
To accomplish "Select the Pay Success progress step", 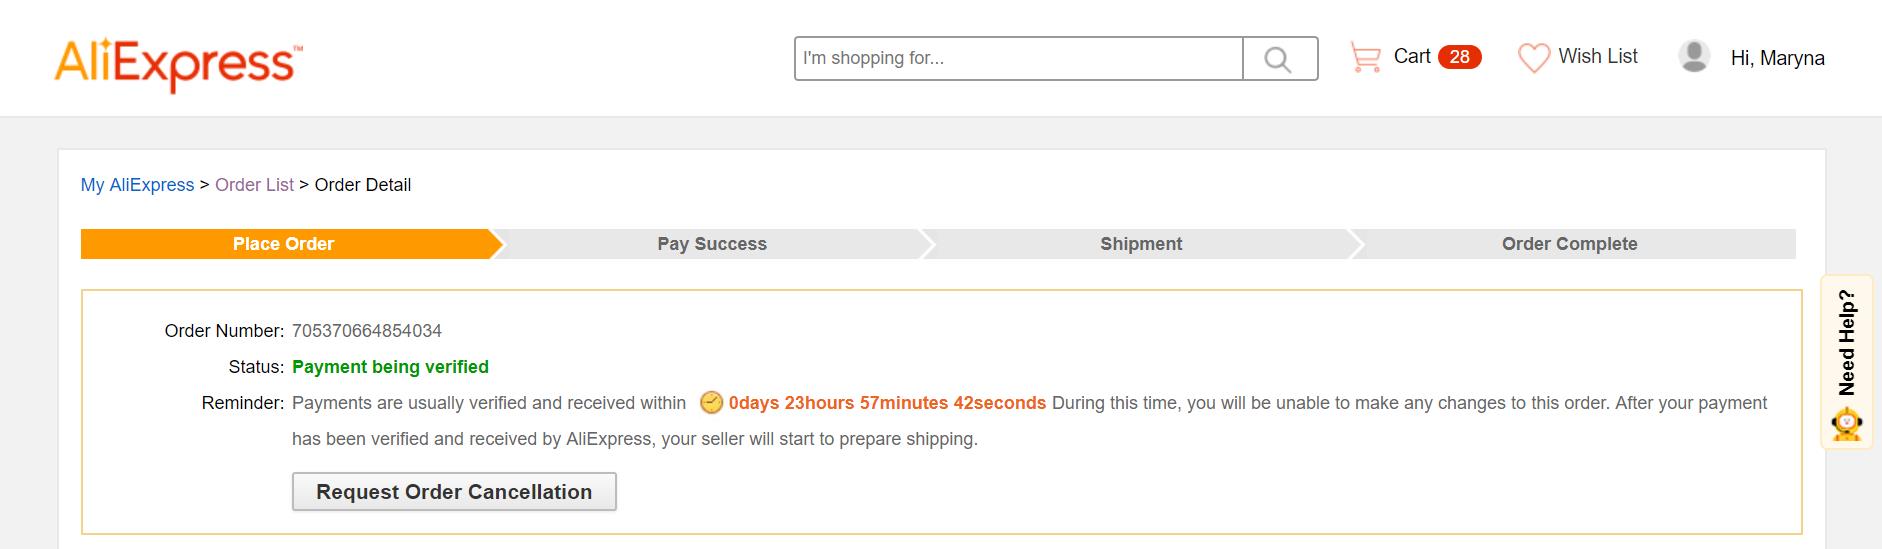I will (711, 244).
